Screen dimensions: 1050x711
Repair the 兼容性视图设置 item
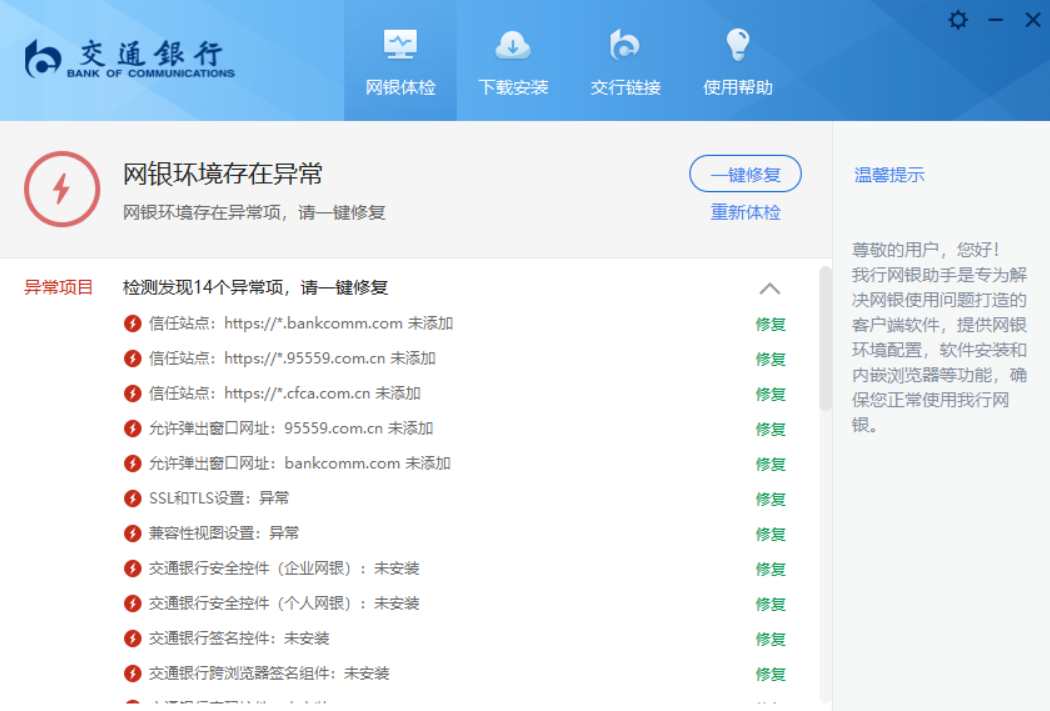[770, 534]
